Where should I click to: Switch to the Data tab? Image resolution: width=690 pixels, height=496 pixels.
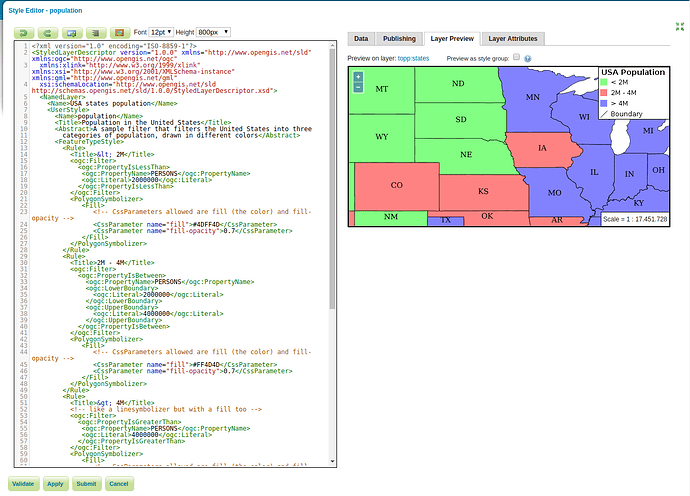(361, 39)
